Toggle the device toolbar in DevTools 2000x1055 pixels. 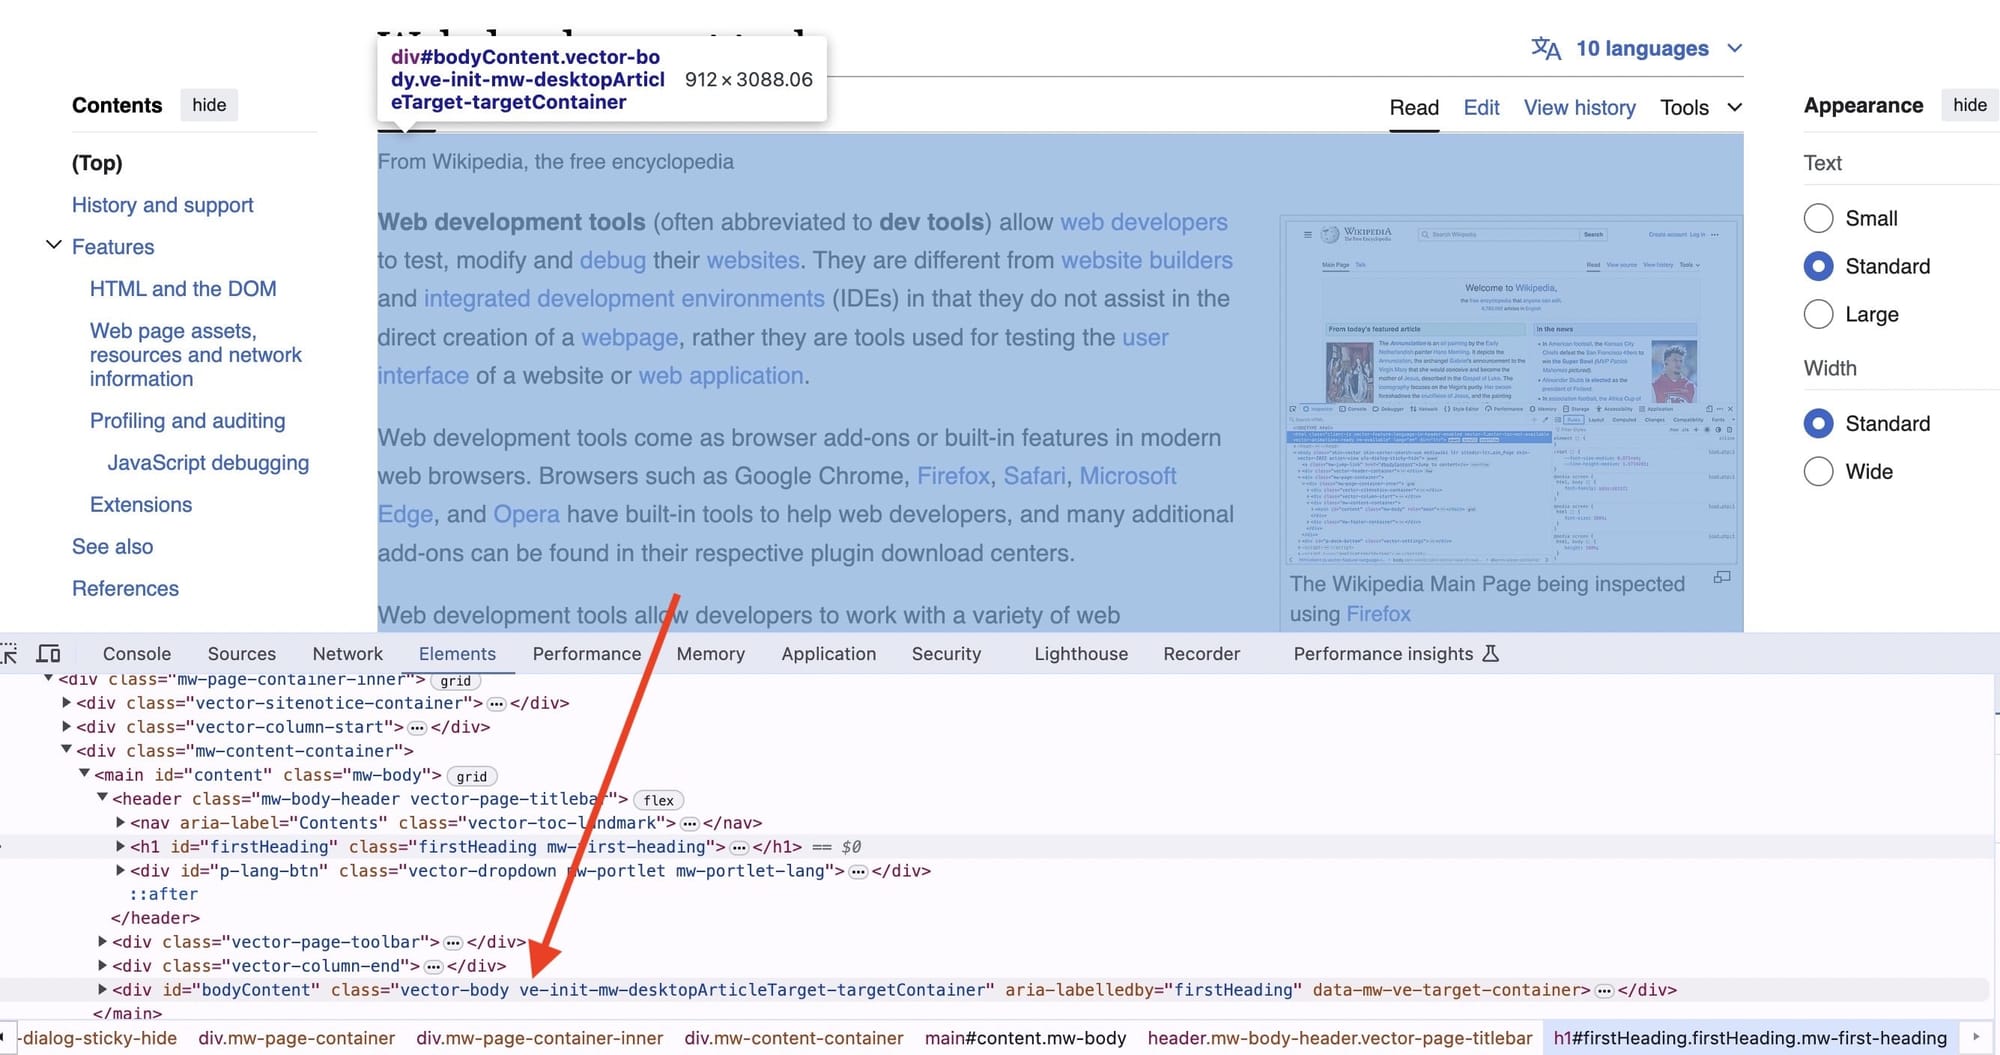tap(49, 653)
